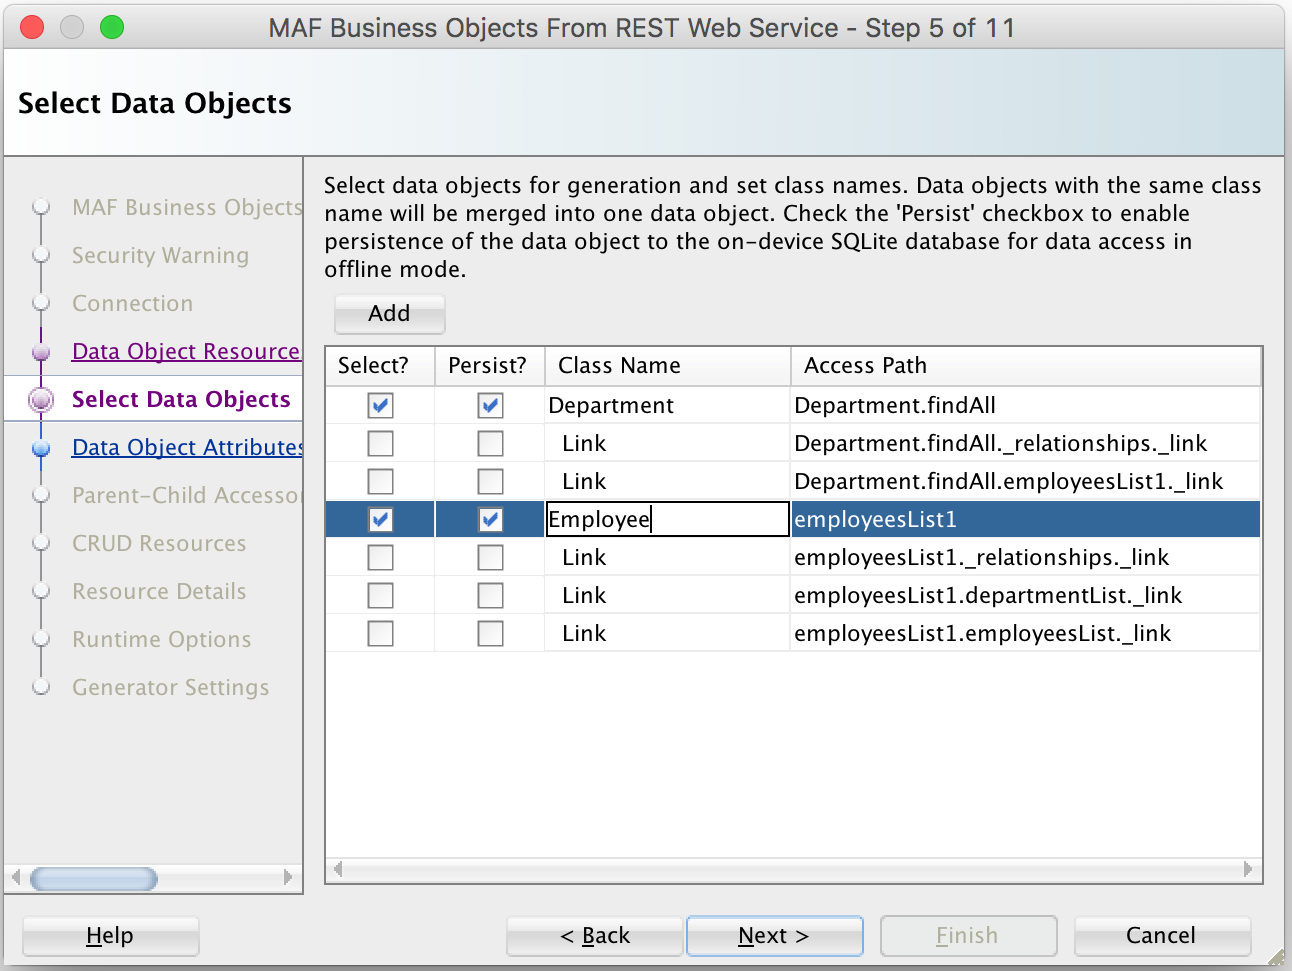Check Select for employeesList1._relationships._link row
The image size is (1292, 971).
click(381, 557)
